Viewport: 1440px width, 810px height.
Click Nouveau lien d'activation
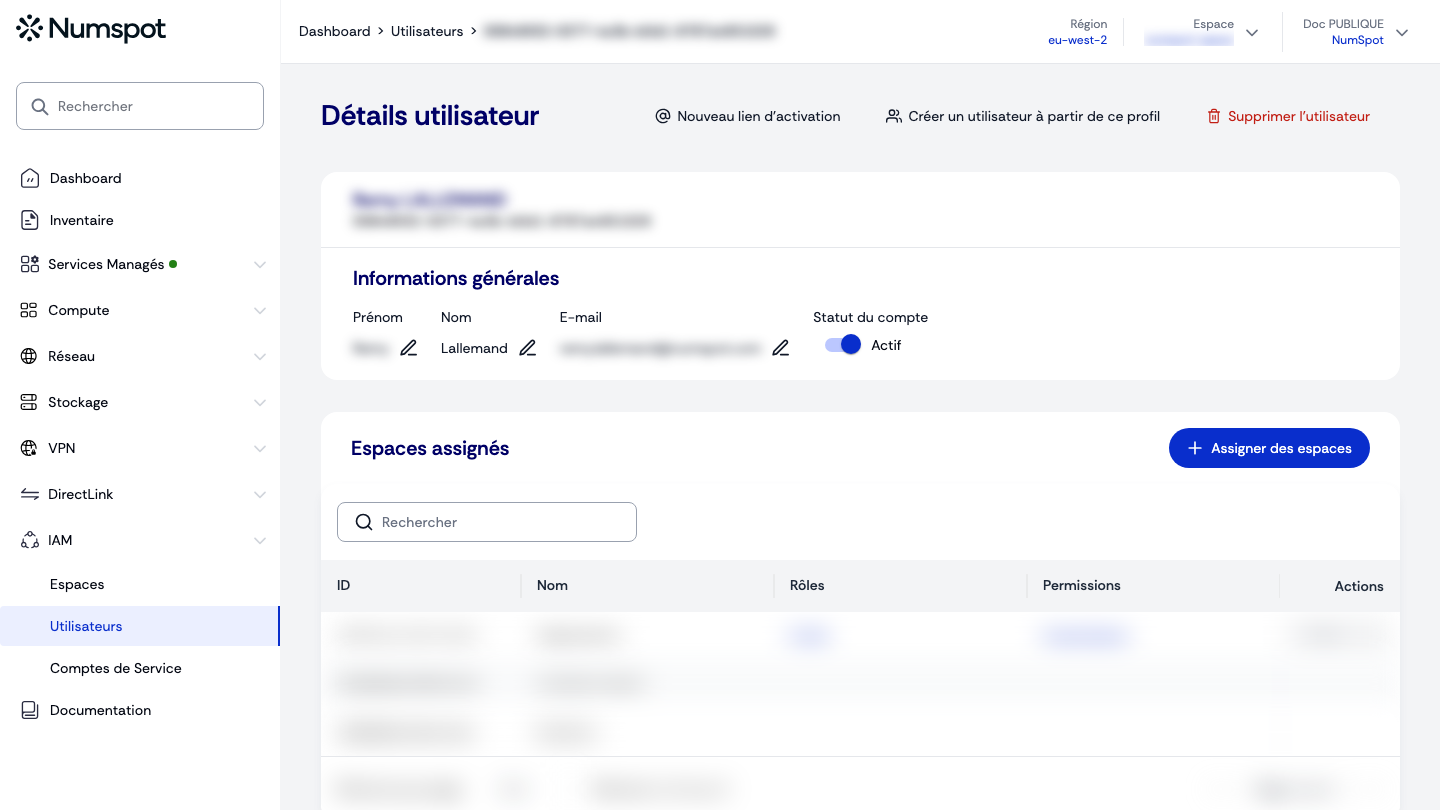tap(747, 116)
